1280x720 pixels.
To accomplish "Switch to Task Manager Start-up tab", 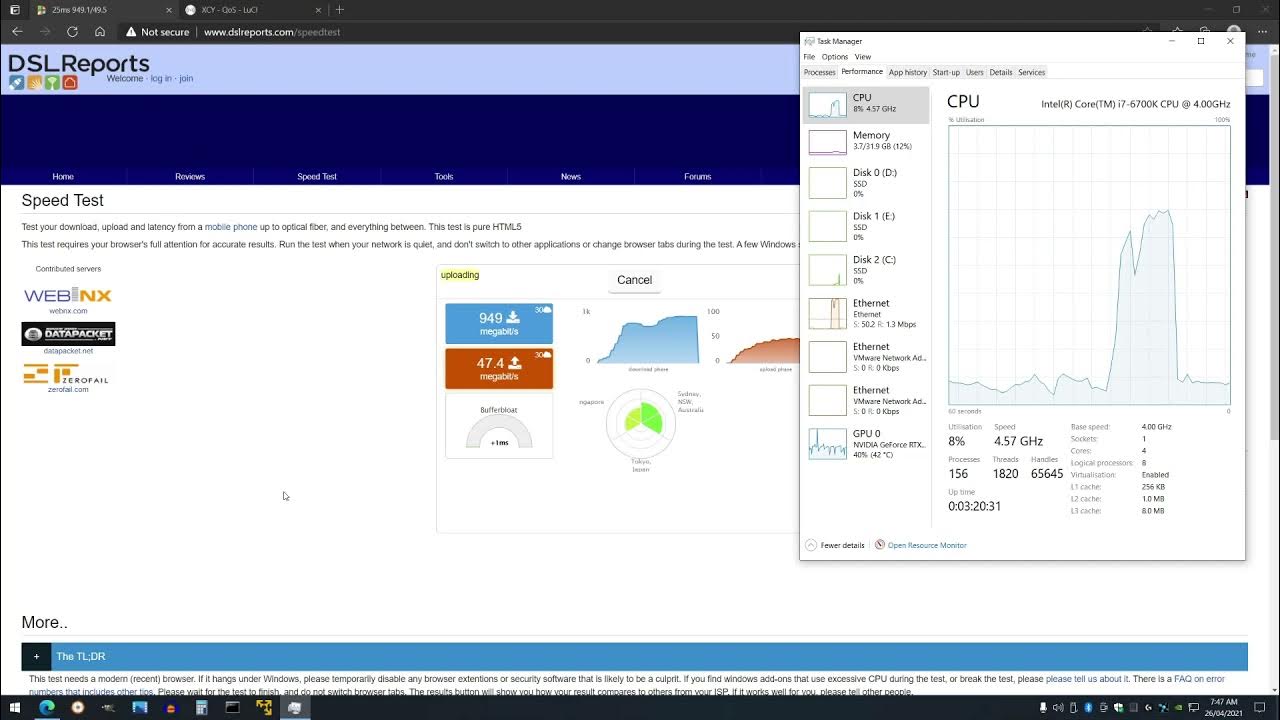I will pos(946,72).
